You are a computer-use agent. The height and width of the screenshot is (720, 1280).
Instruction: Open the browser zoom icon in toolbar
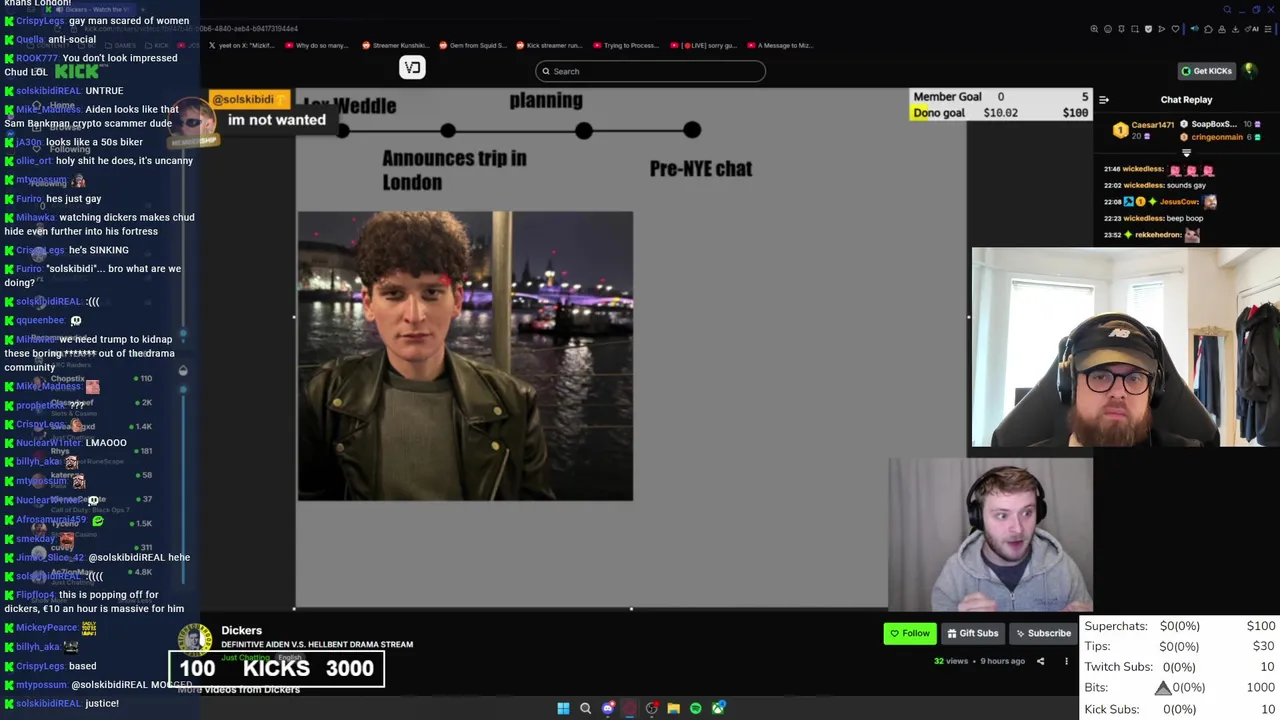pyautogui.click(x=1094, y=29)
